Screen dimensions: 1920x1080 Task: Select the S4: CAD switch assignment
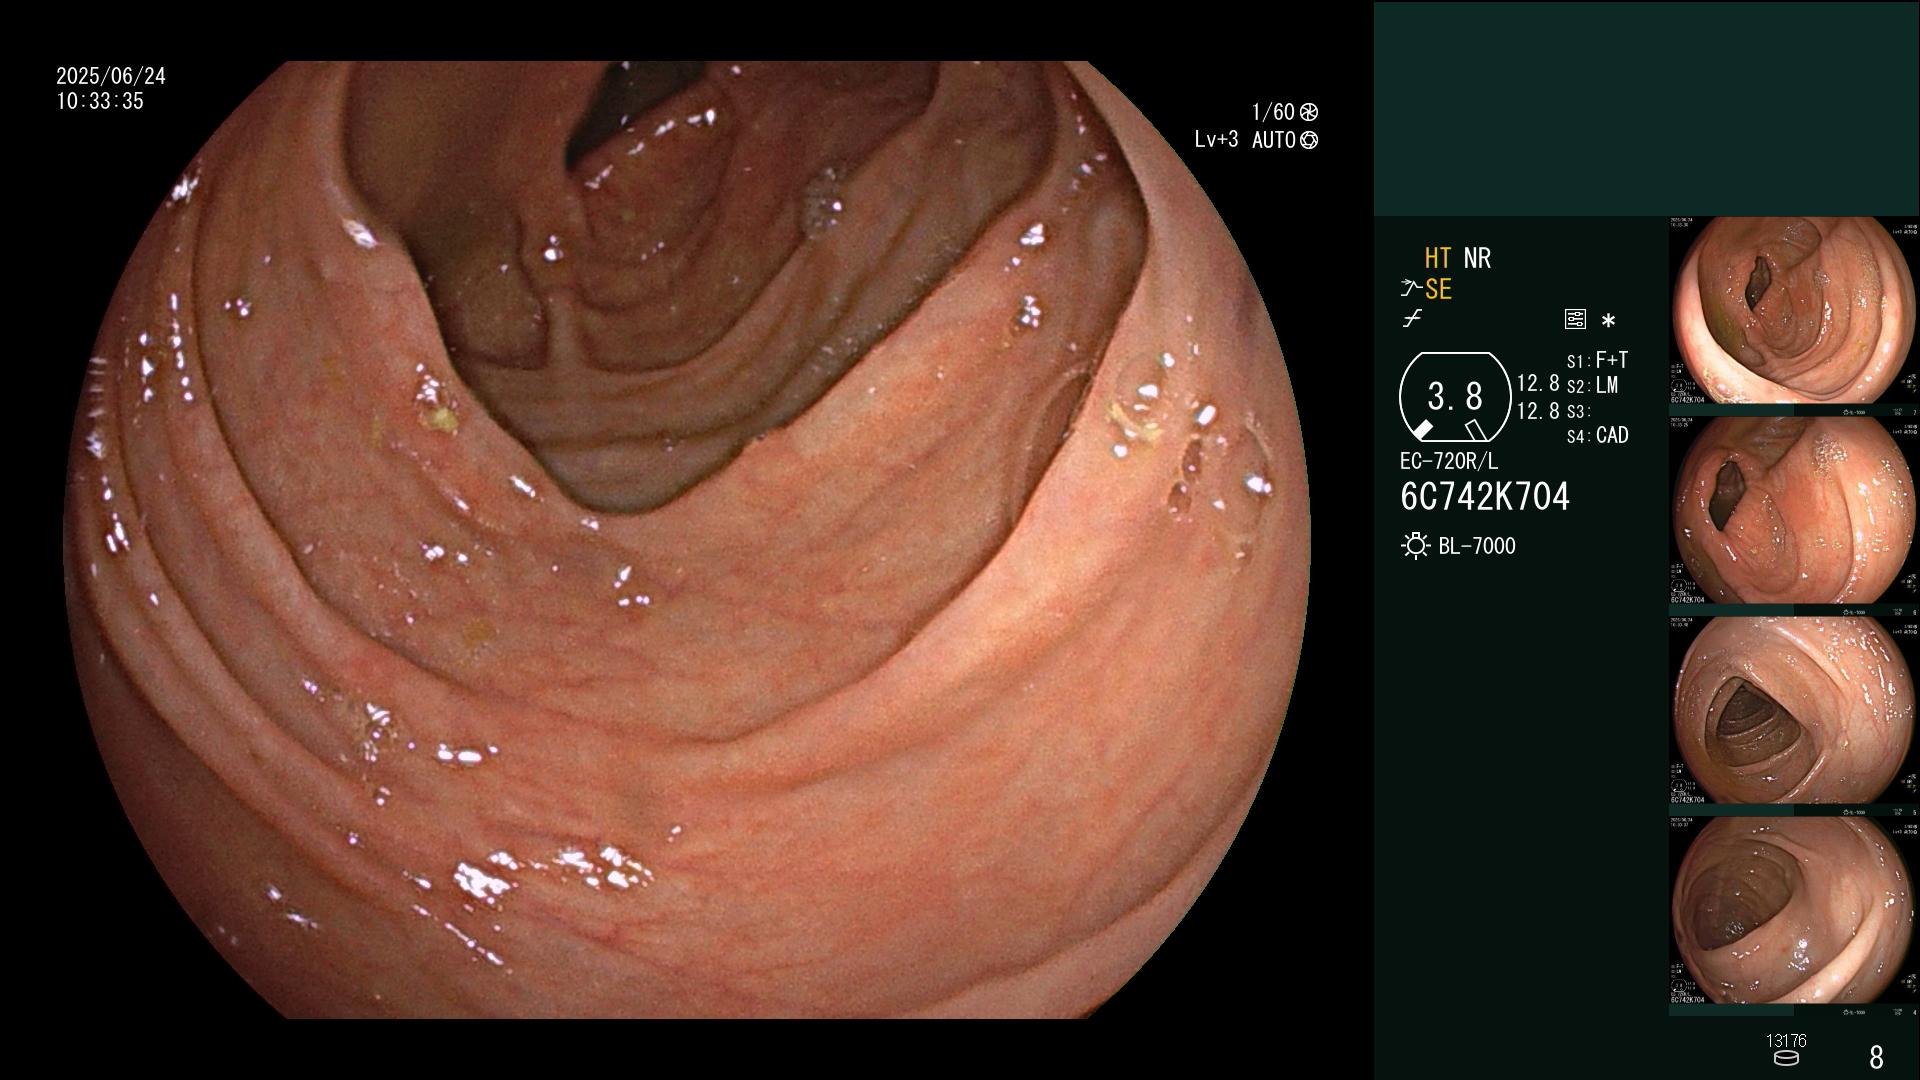pyautogui.click(x=1598, y=436)
